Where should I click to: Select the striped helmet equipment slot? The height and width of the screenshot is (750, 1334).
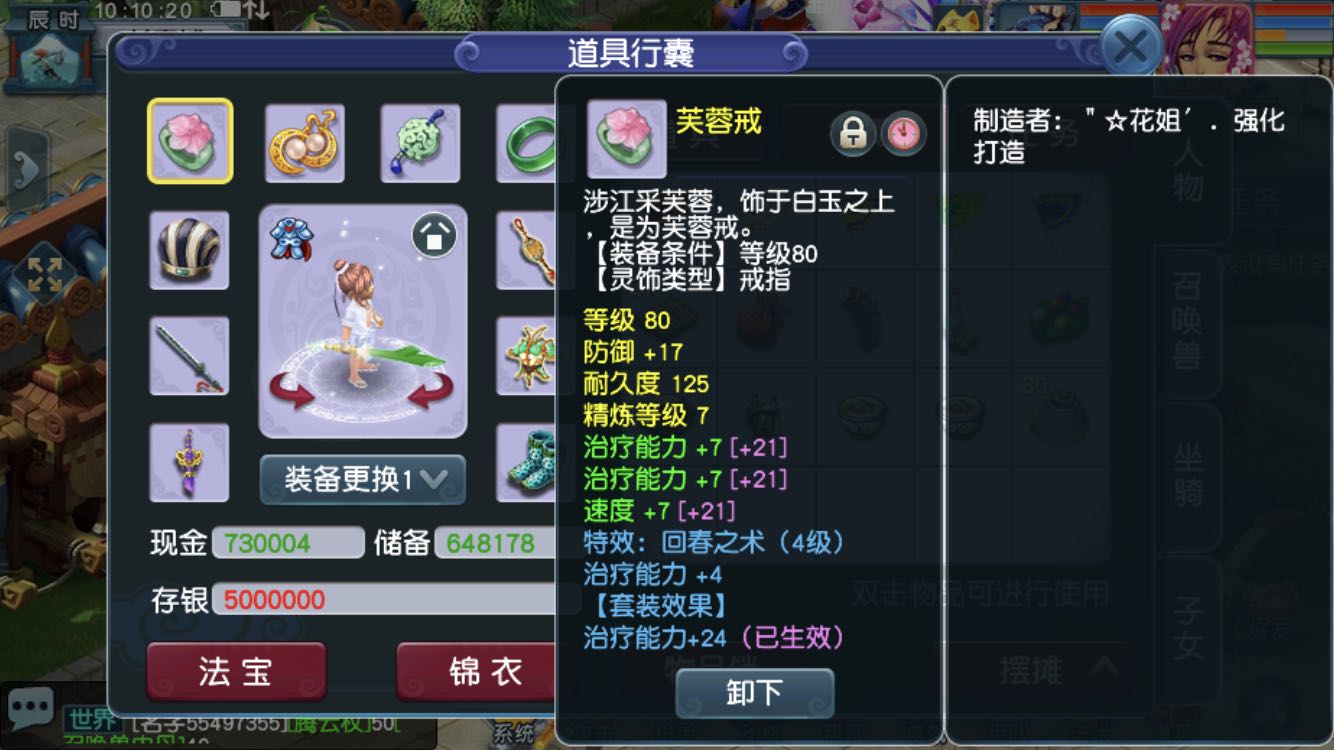click(189, 250)
